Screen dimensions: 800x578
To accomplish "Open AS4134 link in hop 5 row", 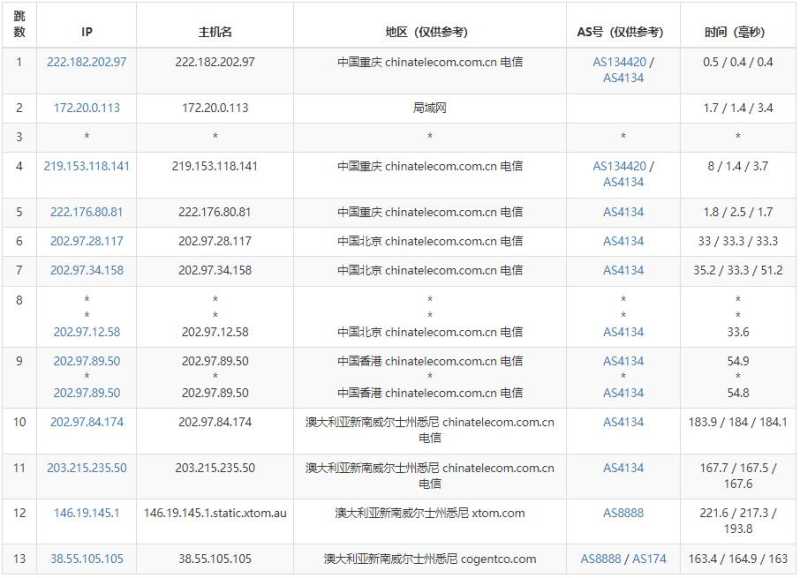I will (x=623, y=212).
